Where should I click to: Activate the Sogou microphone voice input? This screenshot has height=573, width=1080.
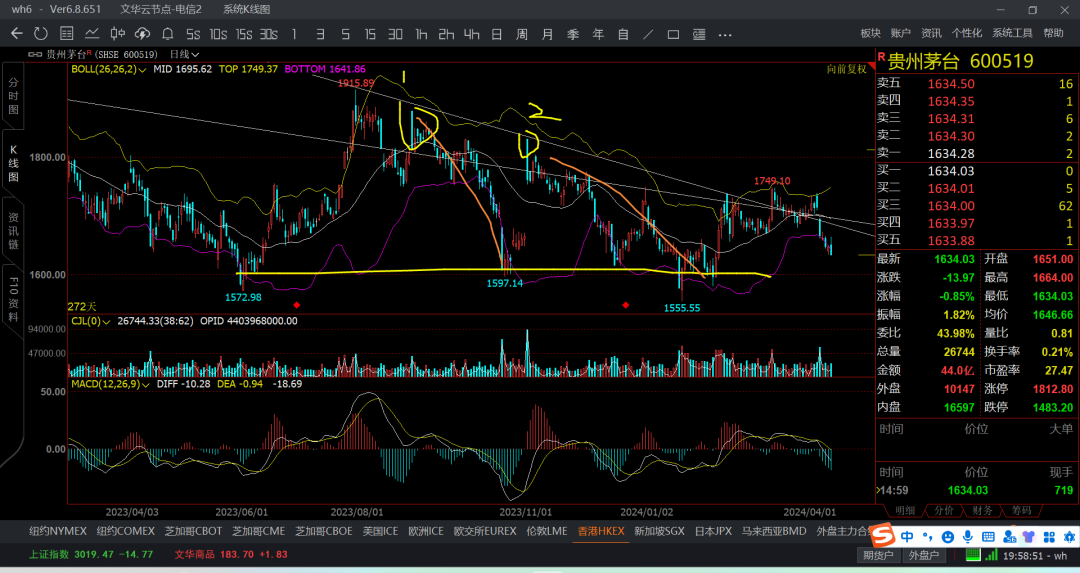pos(968,536)
